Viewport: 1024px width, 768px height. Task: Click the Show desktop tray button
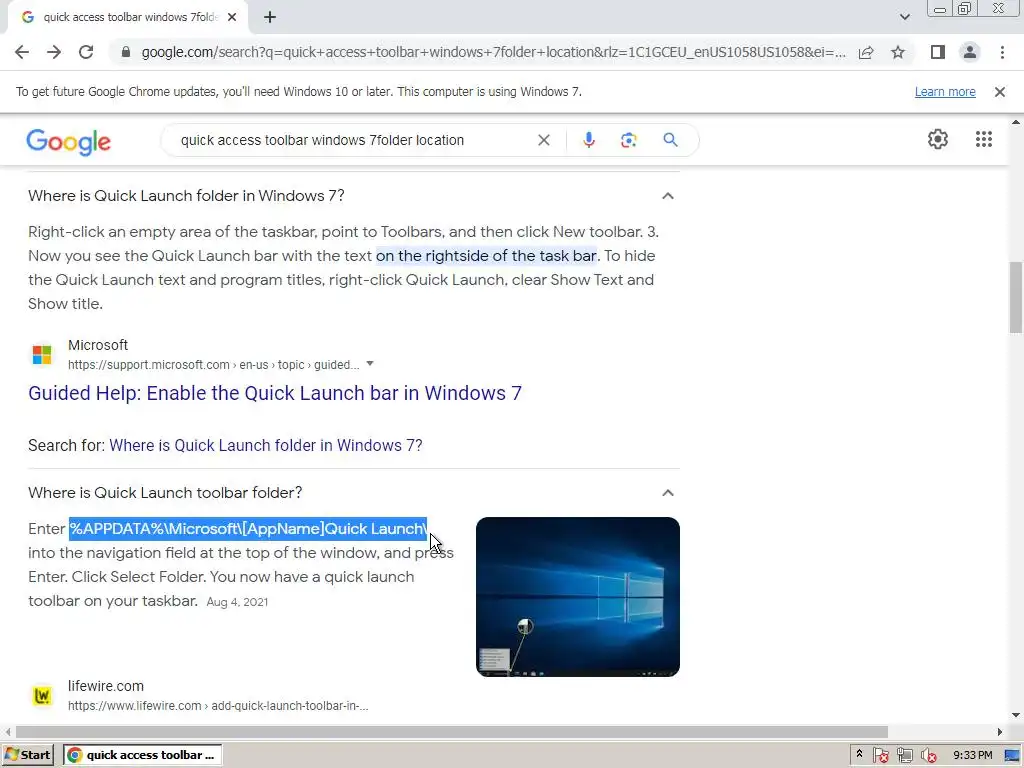click(x=1012, y=756)
